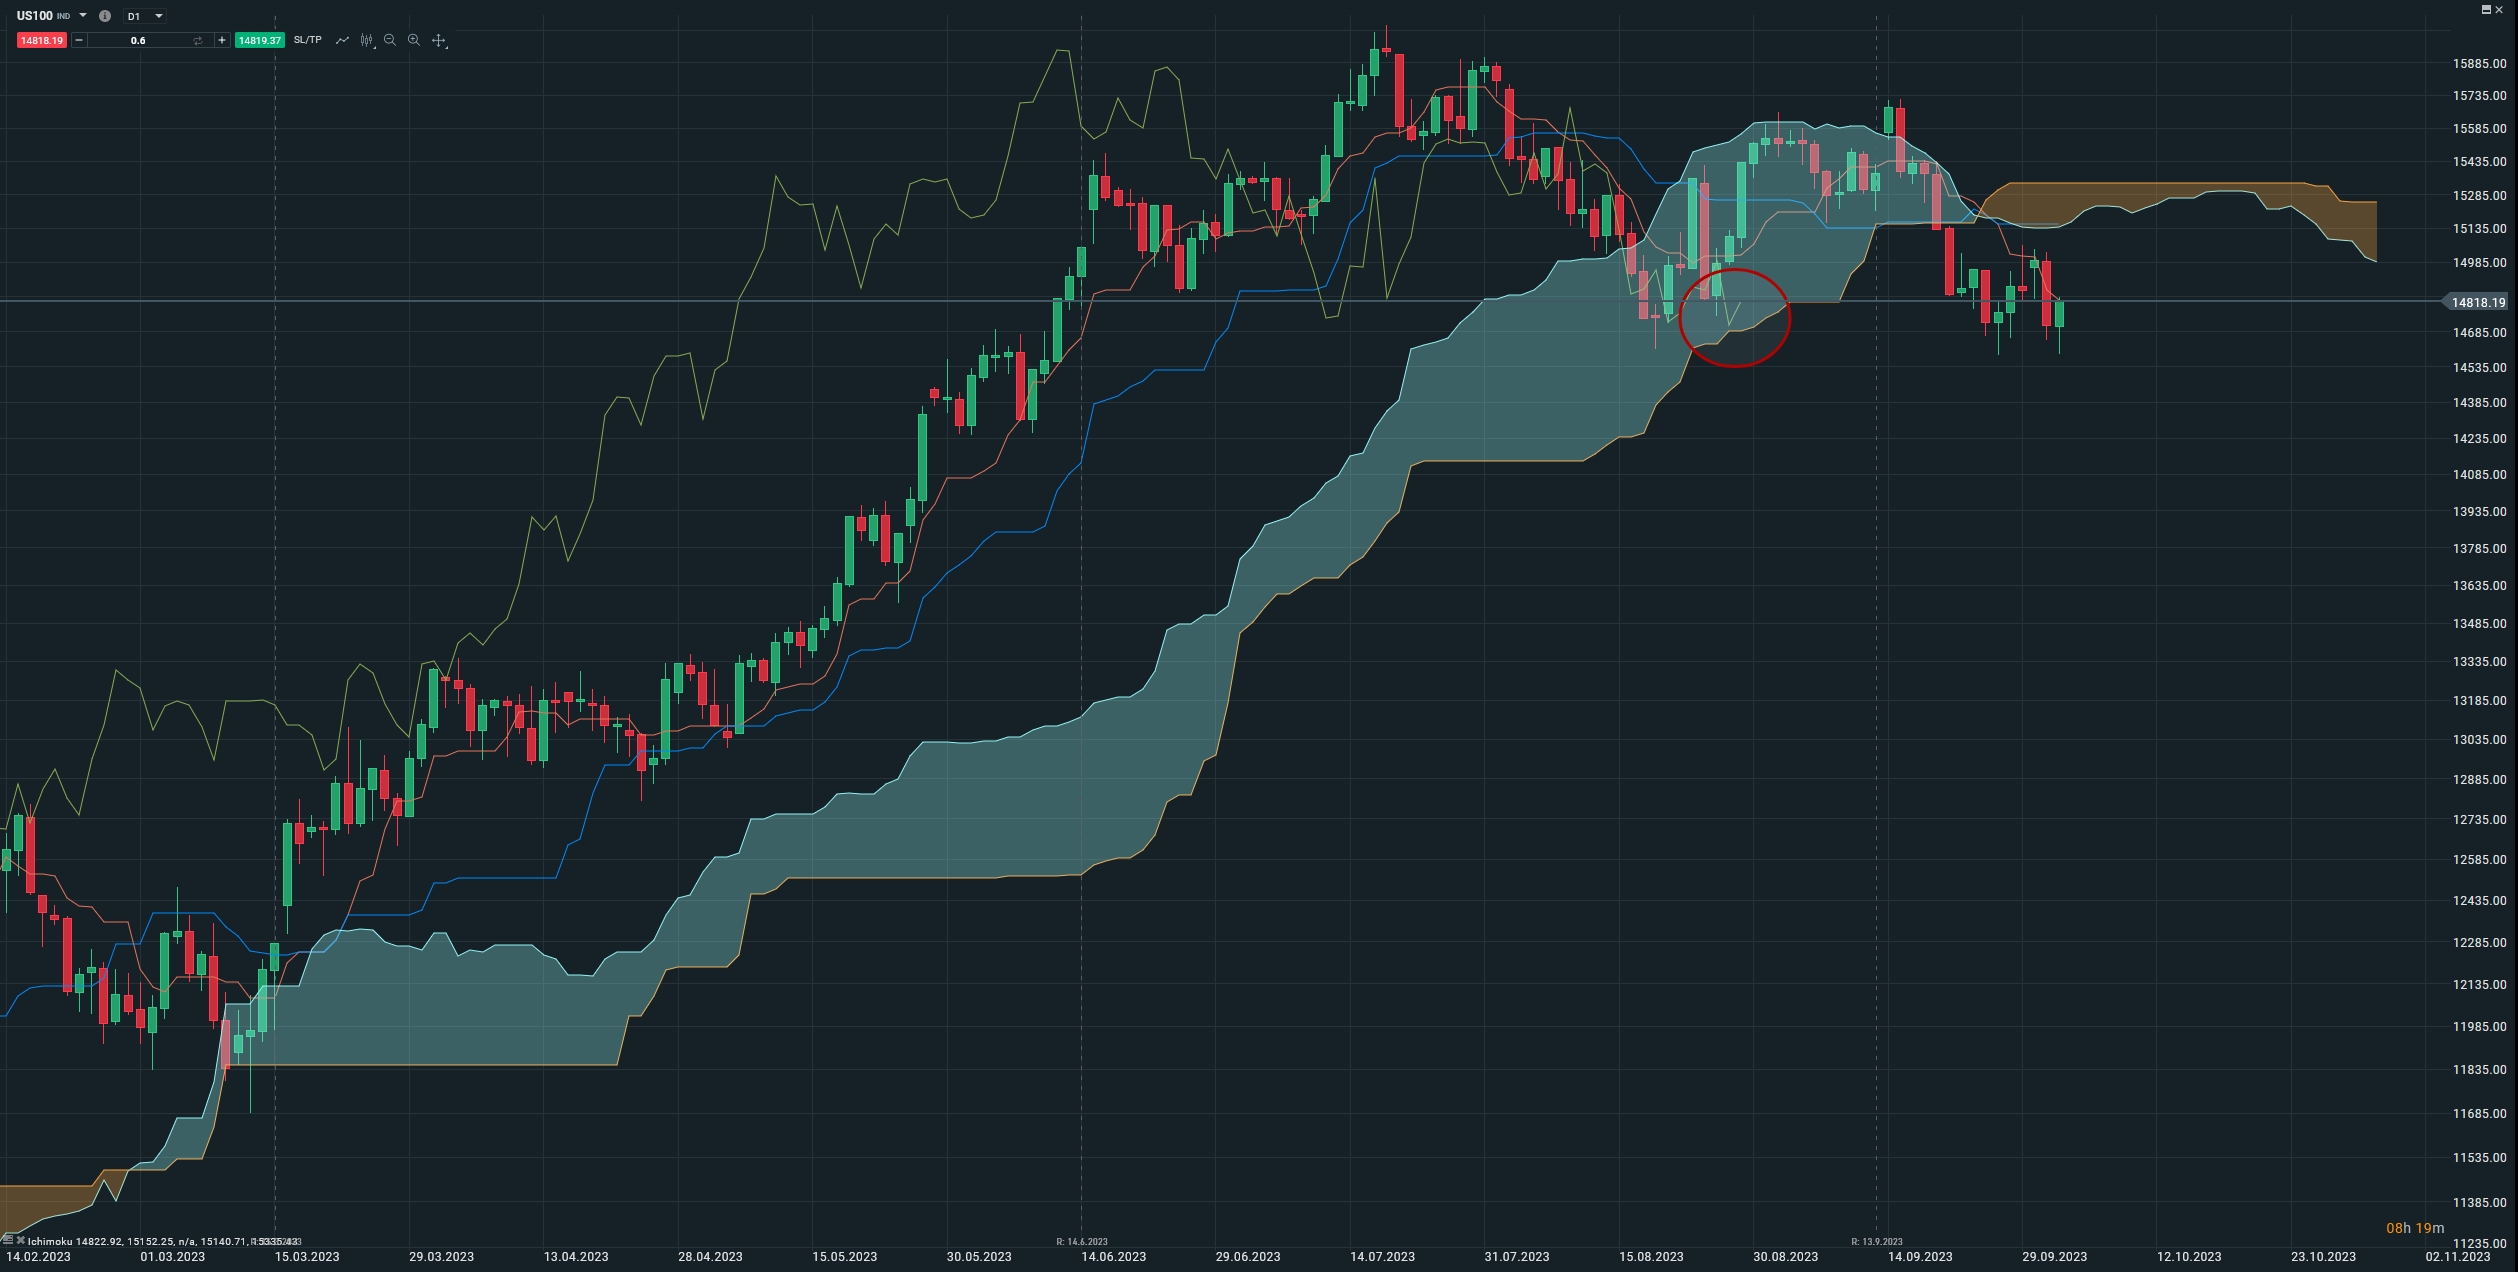The width and height of the screenshot is (2518, 1272).
Task: Buy at green 14819.37 price button
Action: (x=260, y=41)
